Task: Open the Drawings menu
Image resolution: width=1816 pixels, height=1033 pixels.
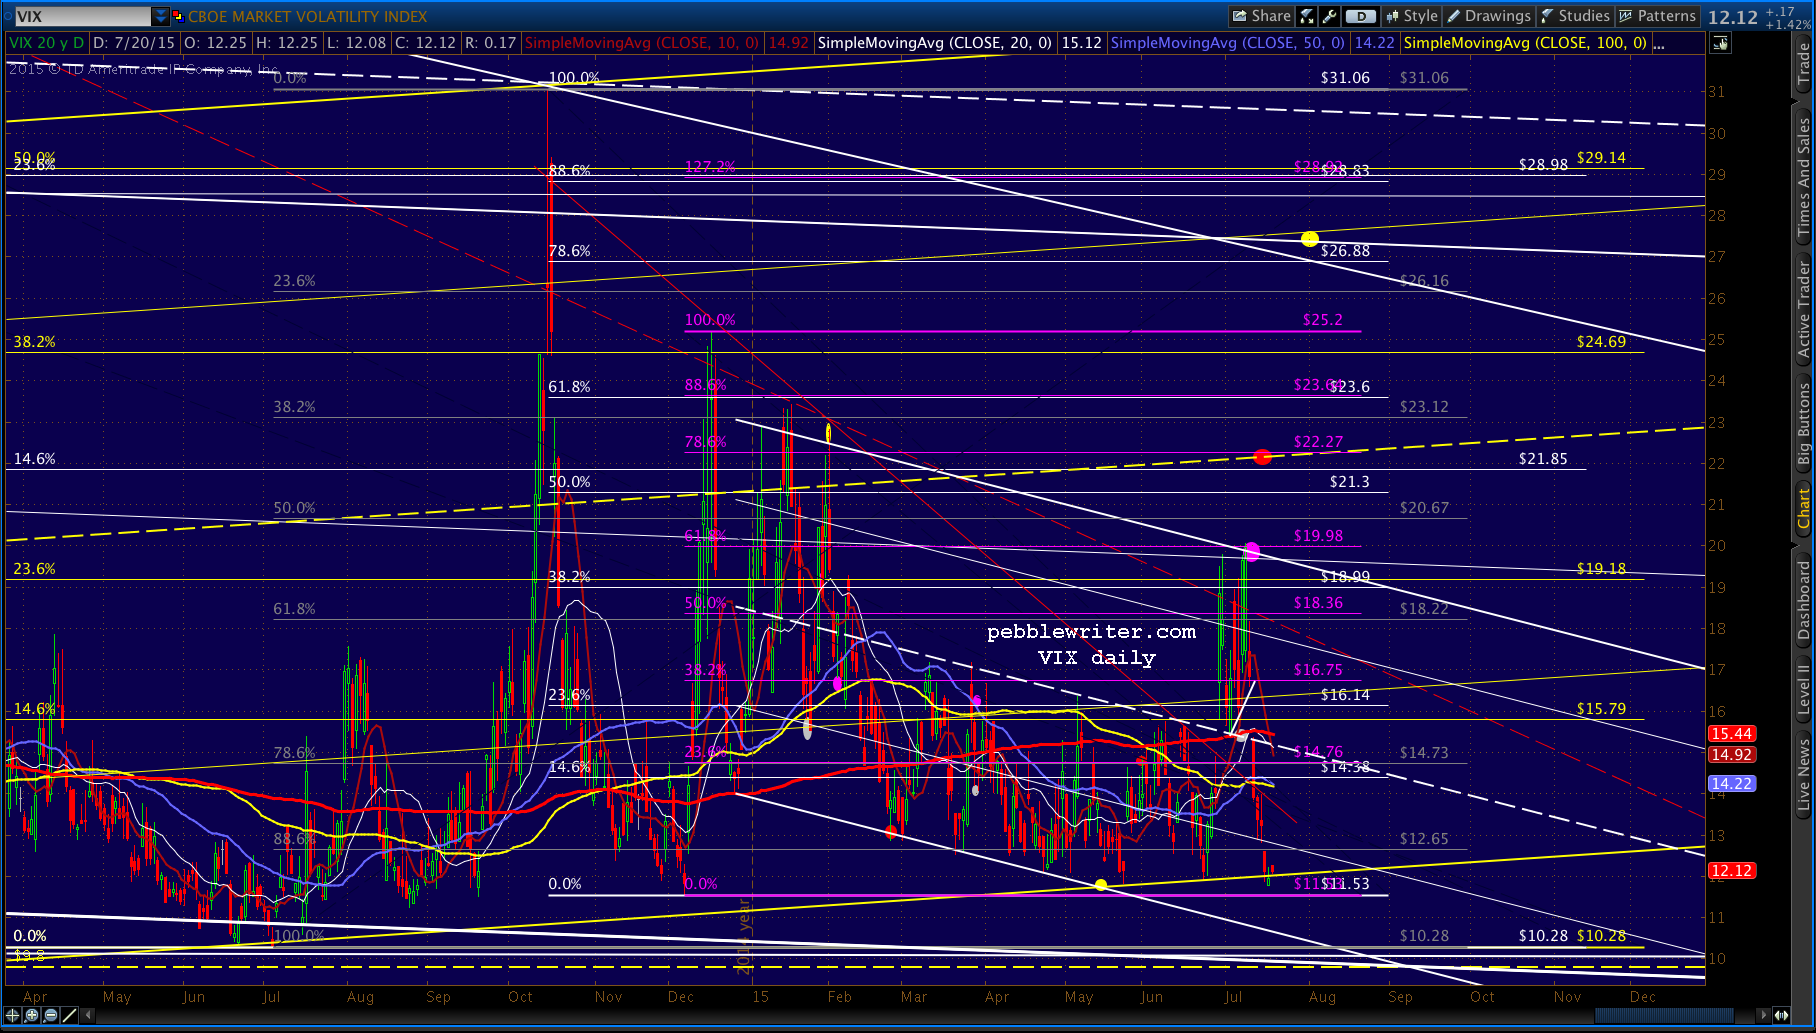Action: click(x=1489, y=16)
